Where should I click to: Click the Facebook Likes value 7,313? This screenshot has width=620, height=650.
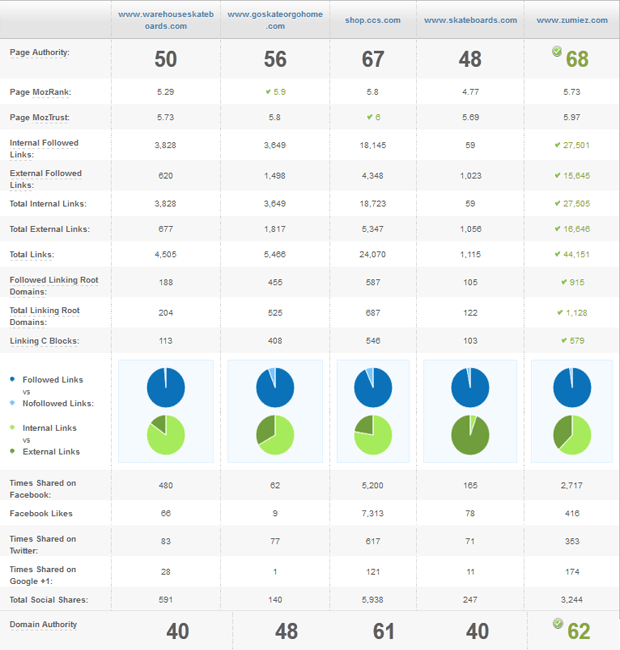point(373,513)
